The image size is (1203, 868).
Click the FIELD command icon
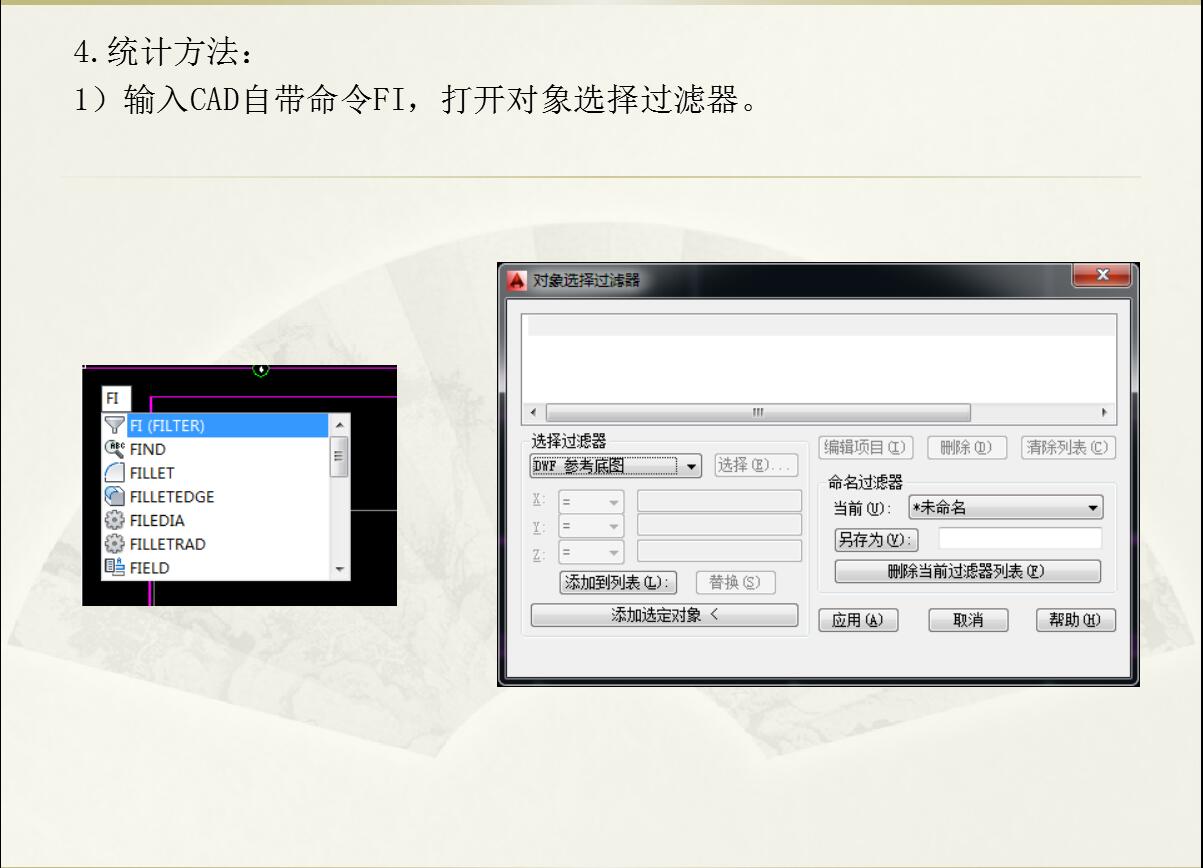[x=115, y=568]
